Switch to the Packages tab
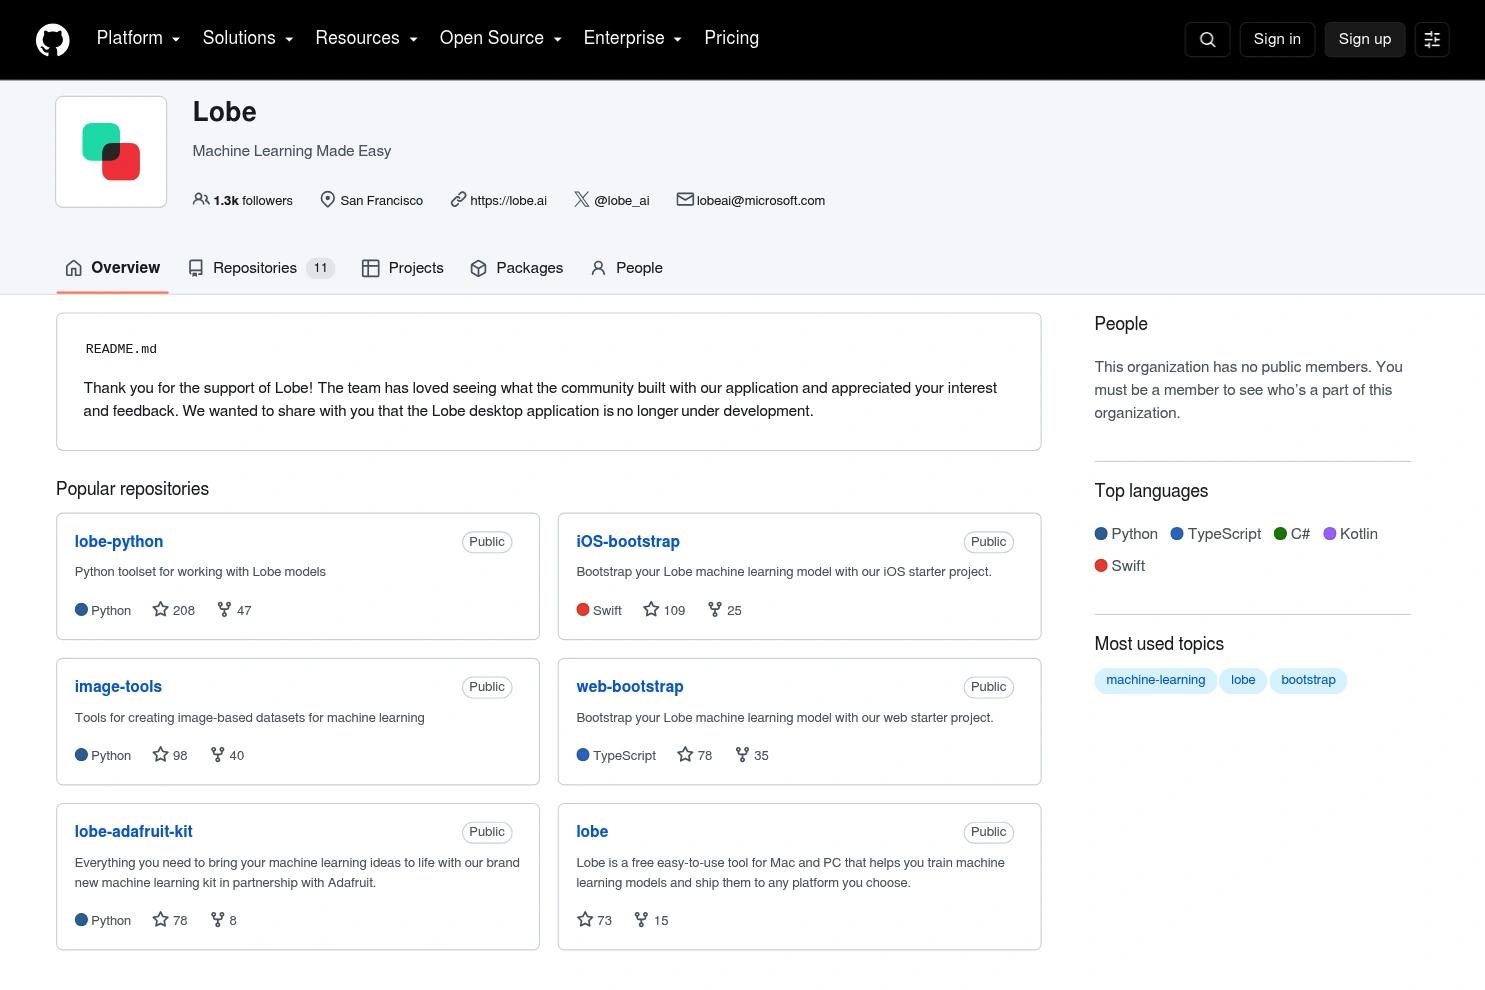1485x990 pixels. coord(517,268)
